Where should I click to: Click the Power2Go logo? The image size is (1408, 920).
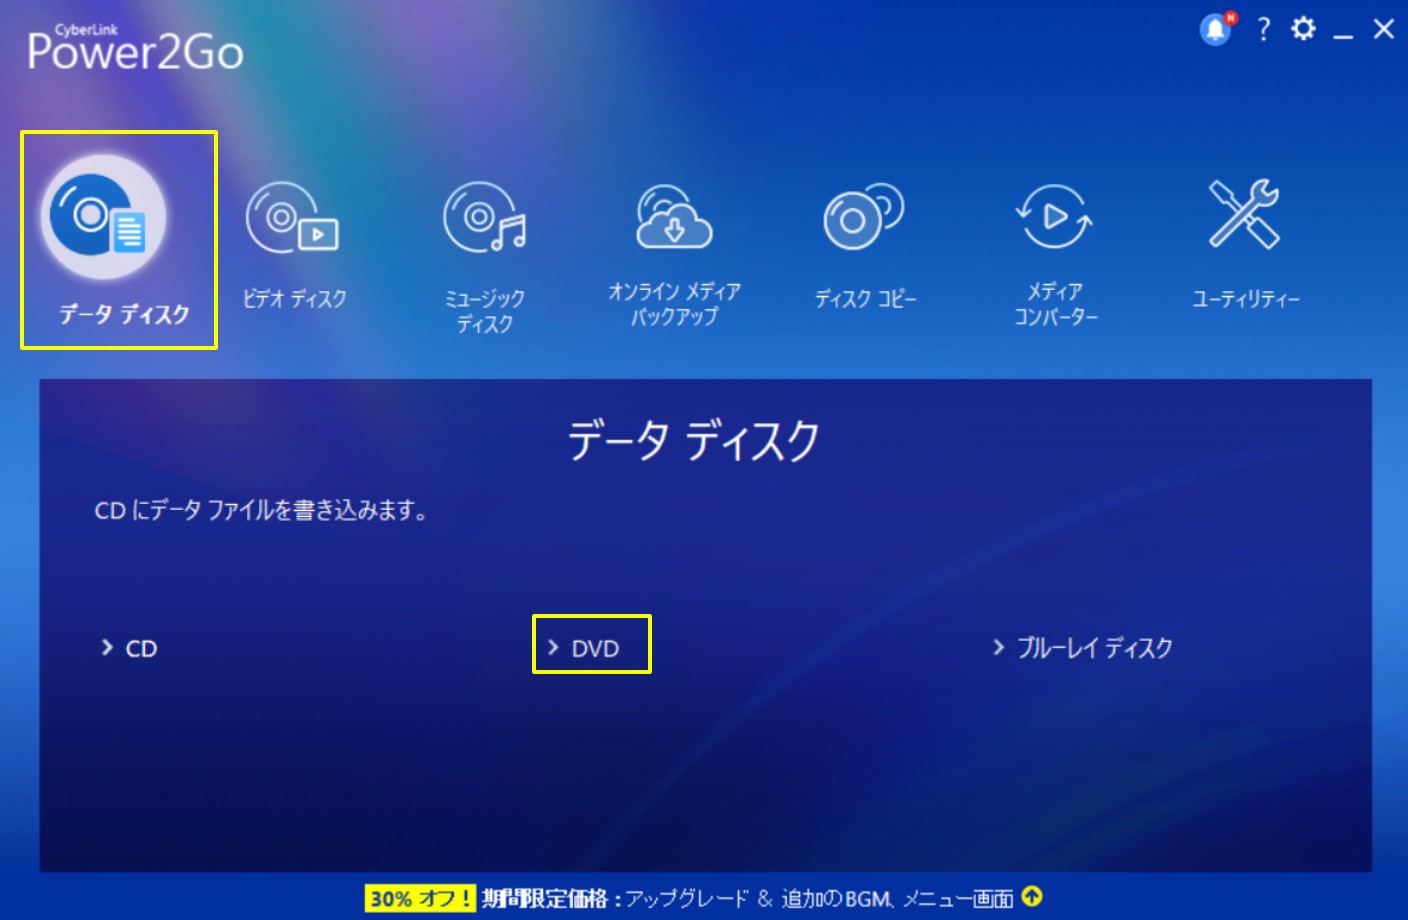(x=135, y=48)
